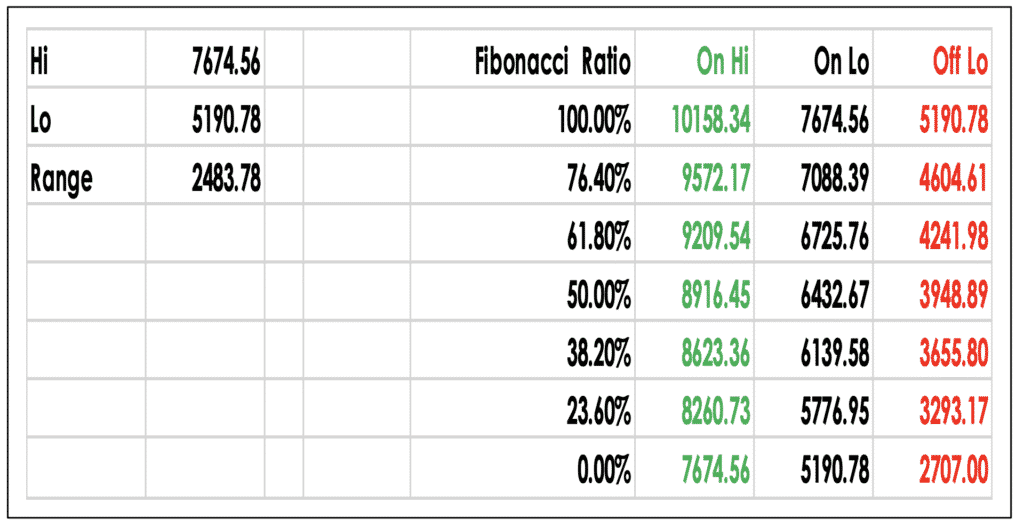This screenshot has width=1024, height=528.
Task: Click the red value 4241.98
Action: coord(953,237)
